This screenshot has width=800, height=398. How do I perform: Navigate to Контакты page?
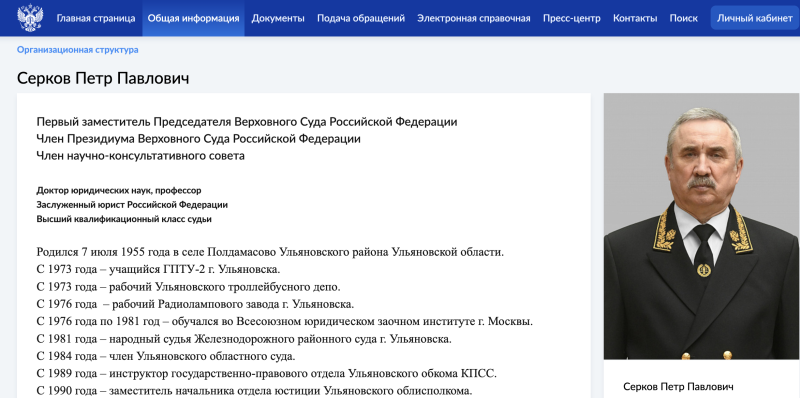(635, 18)
